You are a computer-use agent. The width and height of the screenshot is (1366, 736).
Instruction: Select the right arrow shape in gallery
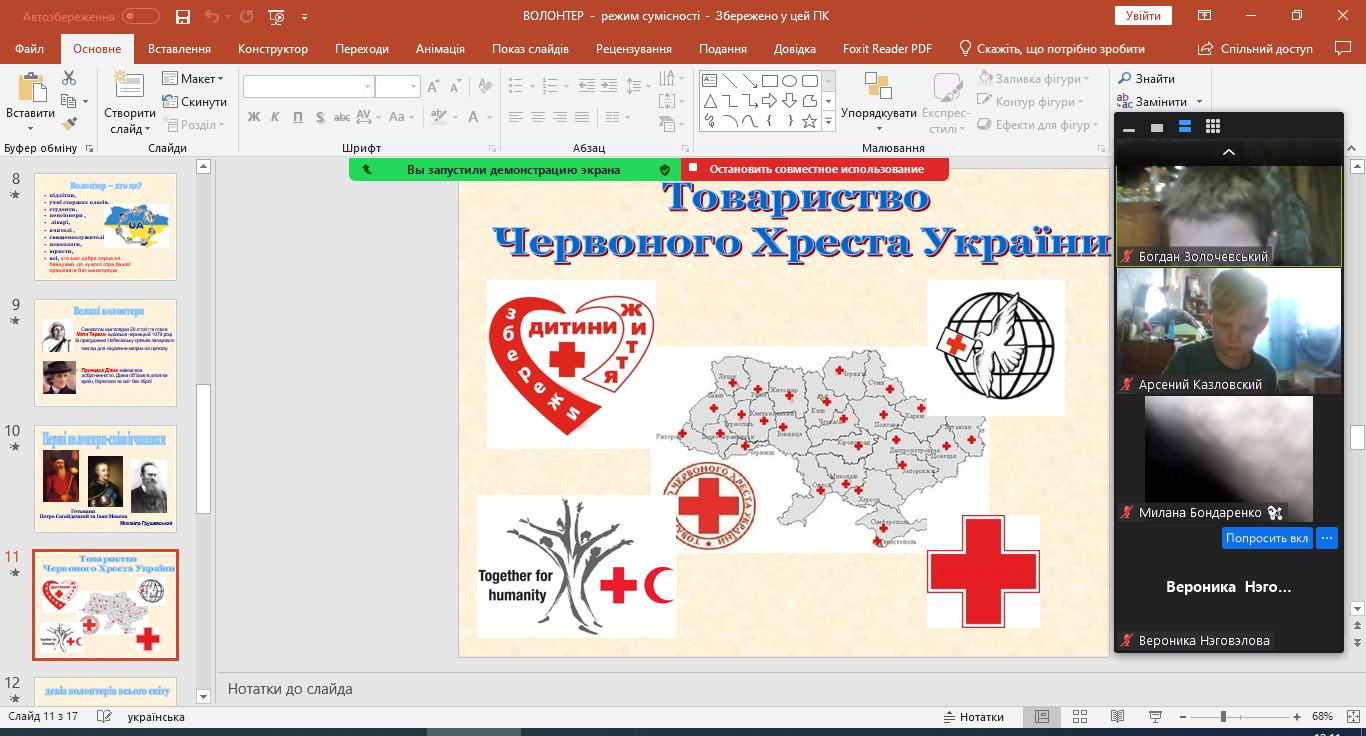(769, 101)
